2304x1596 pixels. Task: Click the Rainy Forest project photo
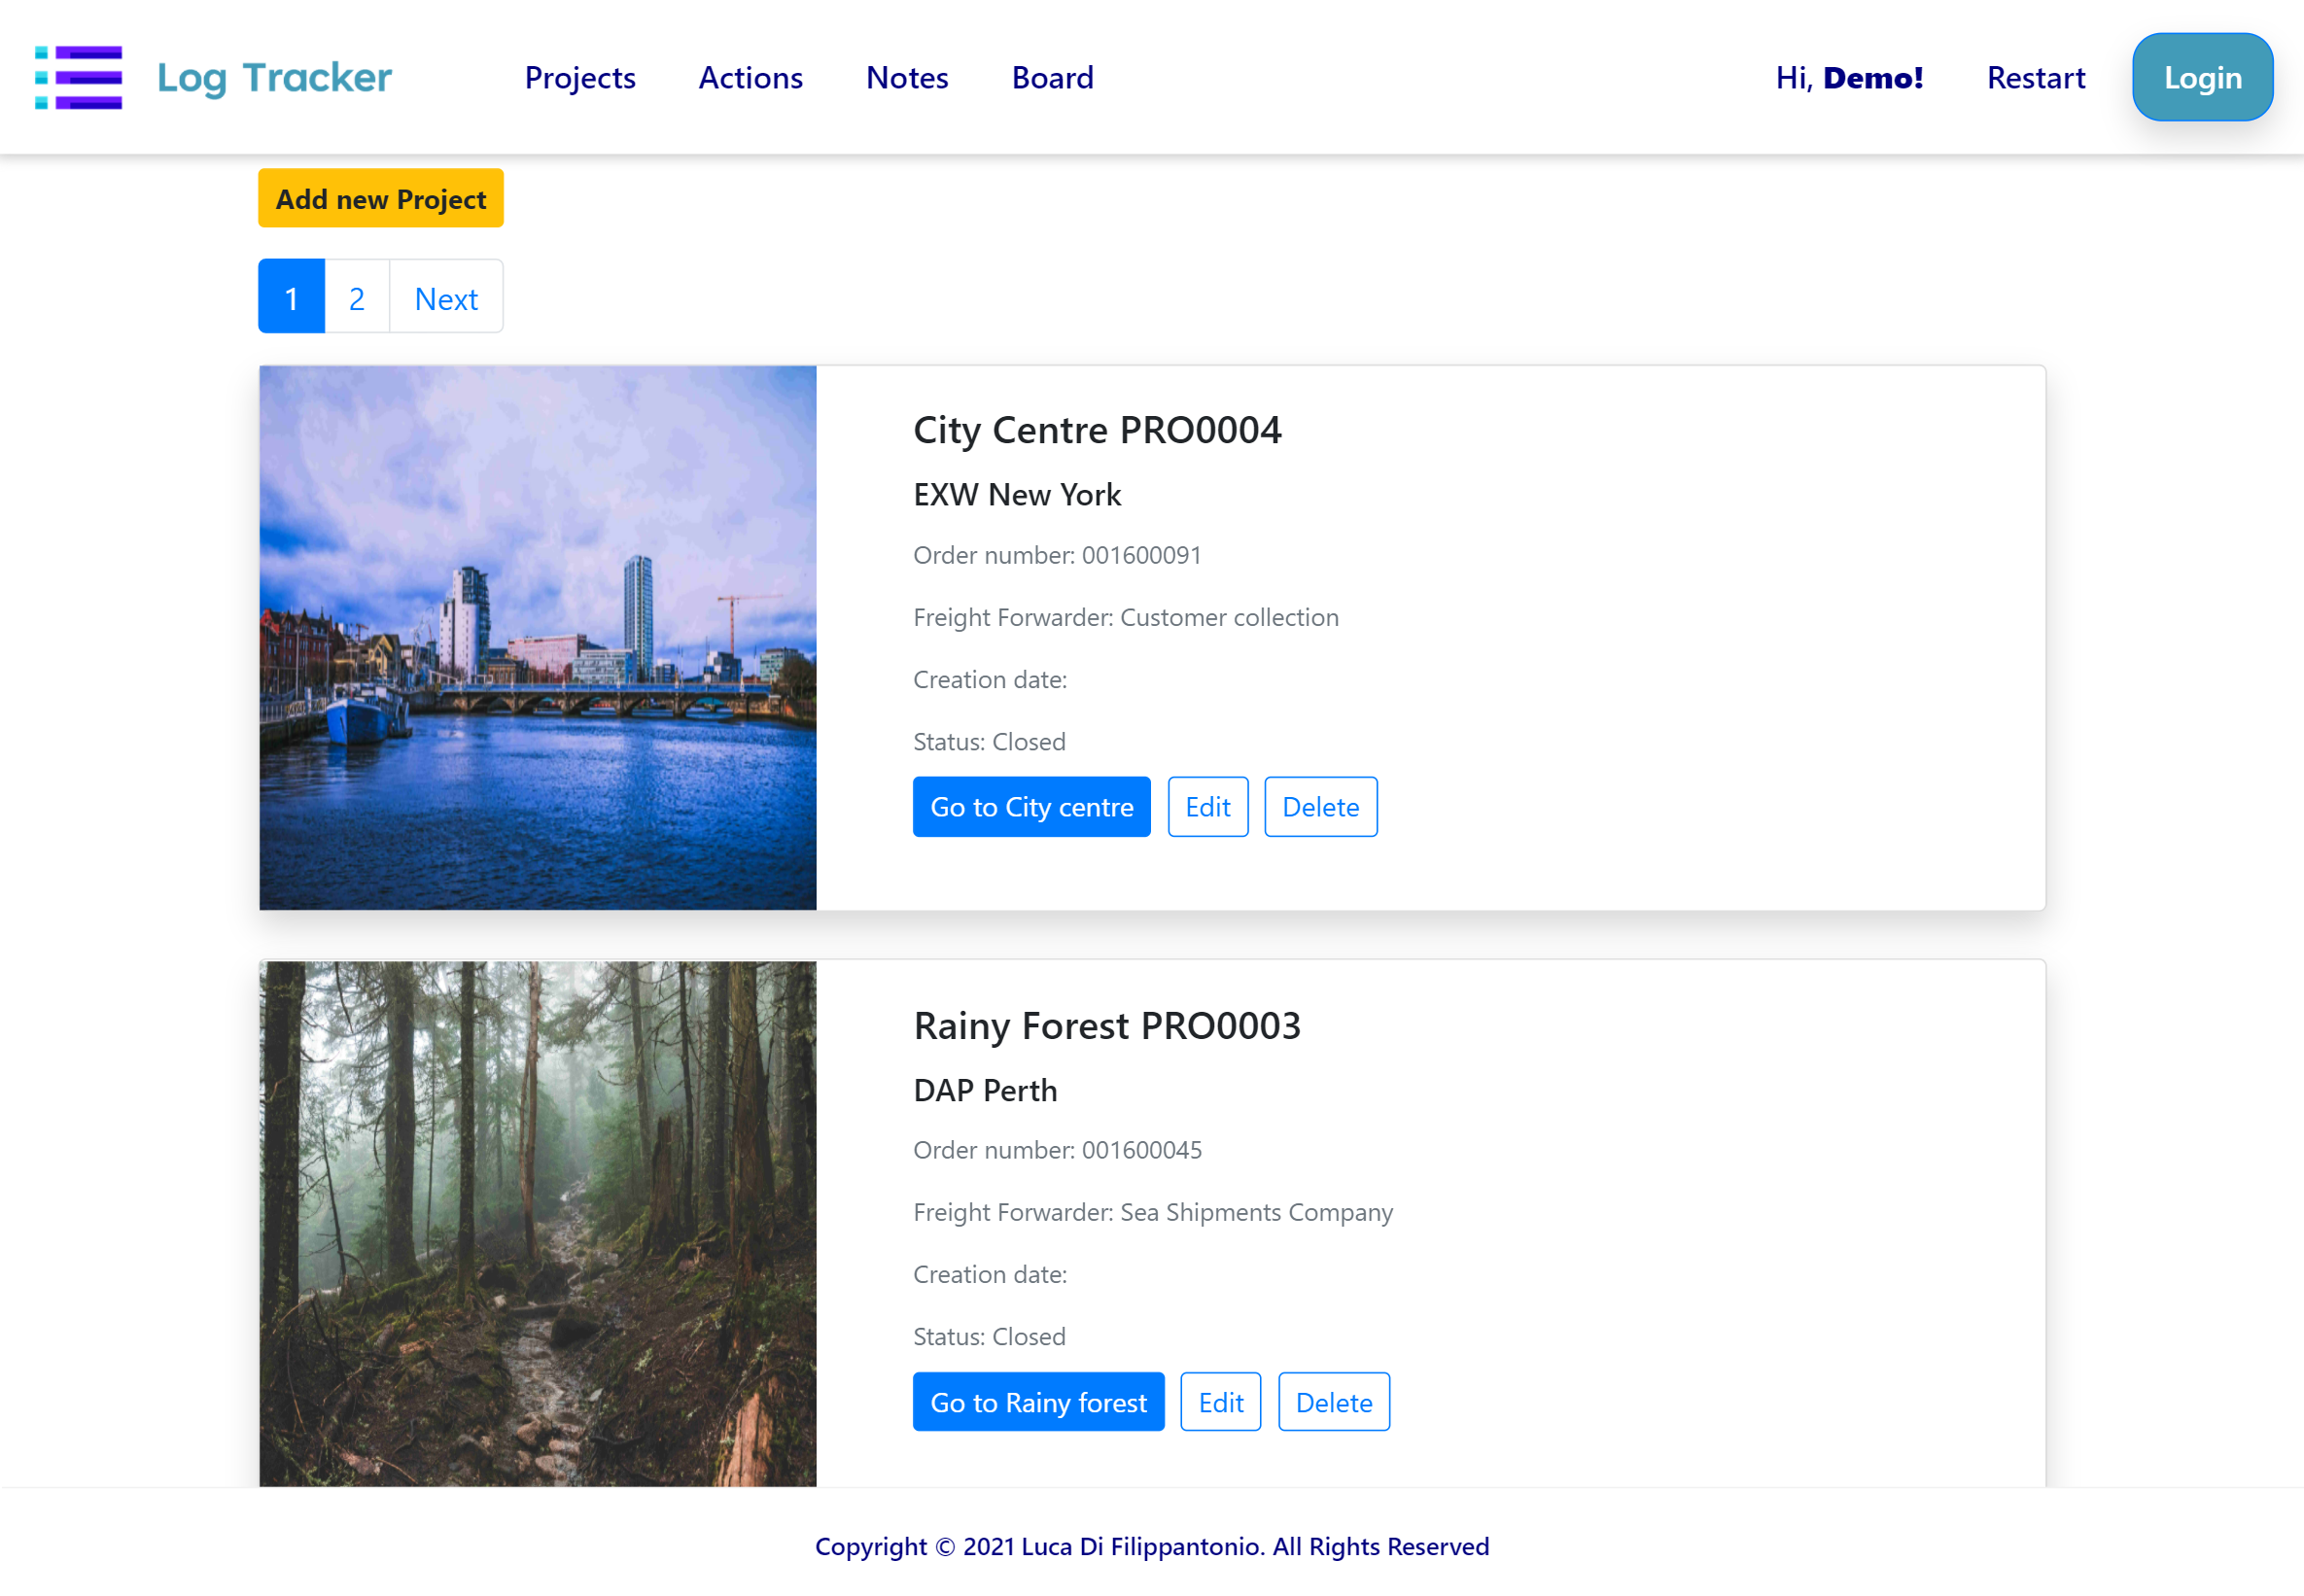point(538,1223)
